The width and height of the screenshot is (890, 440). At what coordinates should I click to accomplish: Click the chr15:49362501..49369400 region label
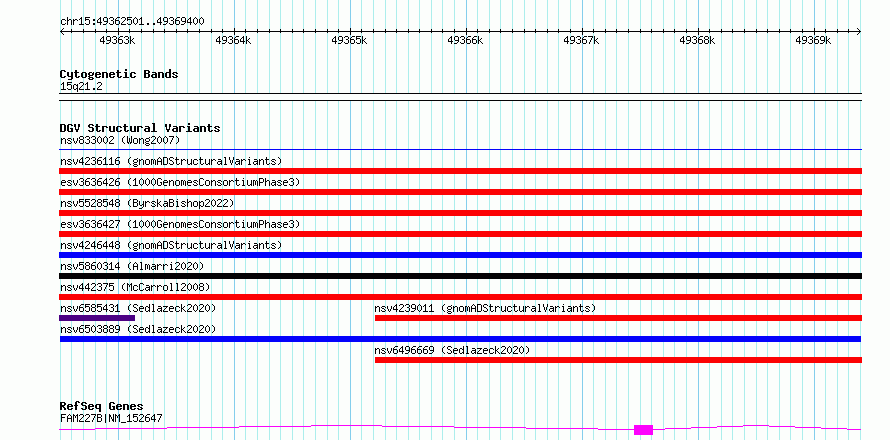point(132,22)
